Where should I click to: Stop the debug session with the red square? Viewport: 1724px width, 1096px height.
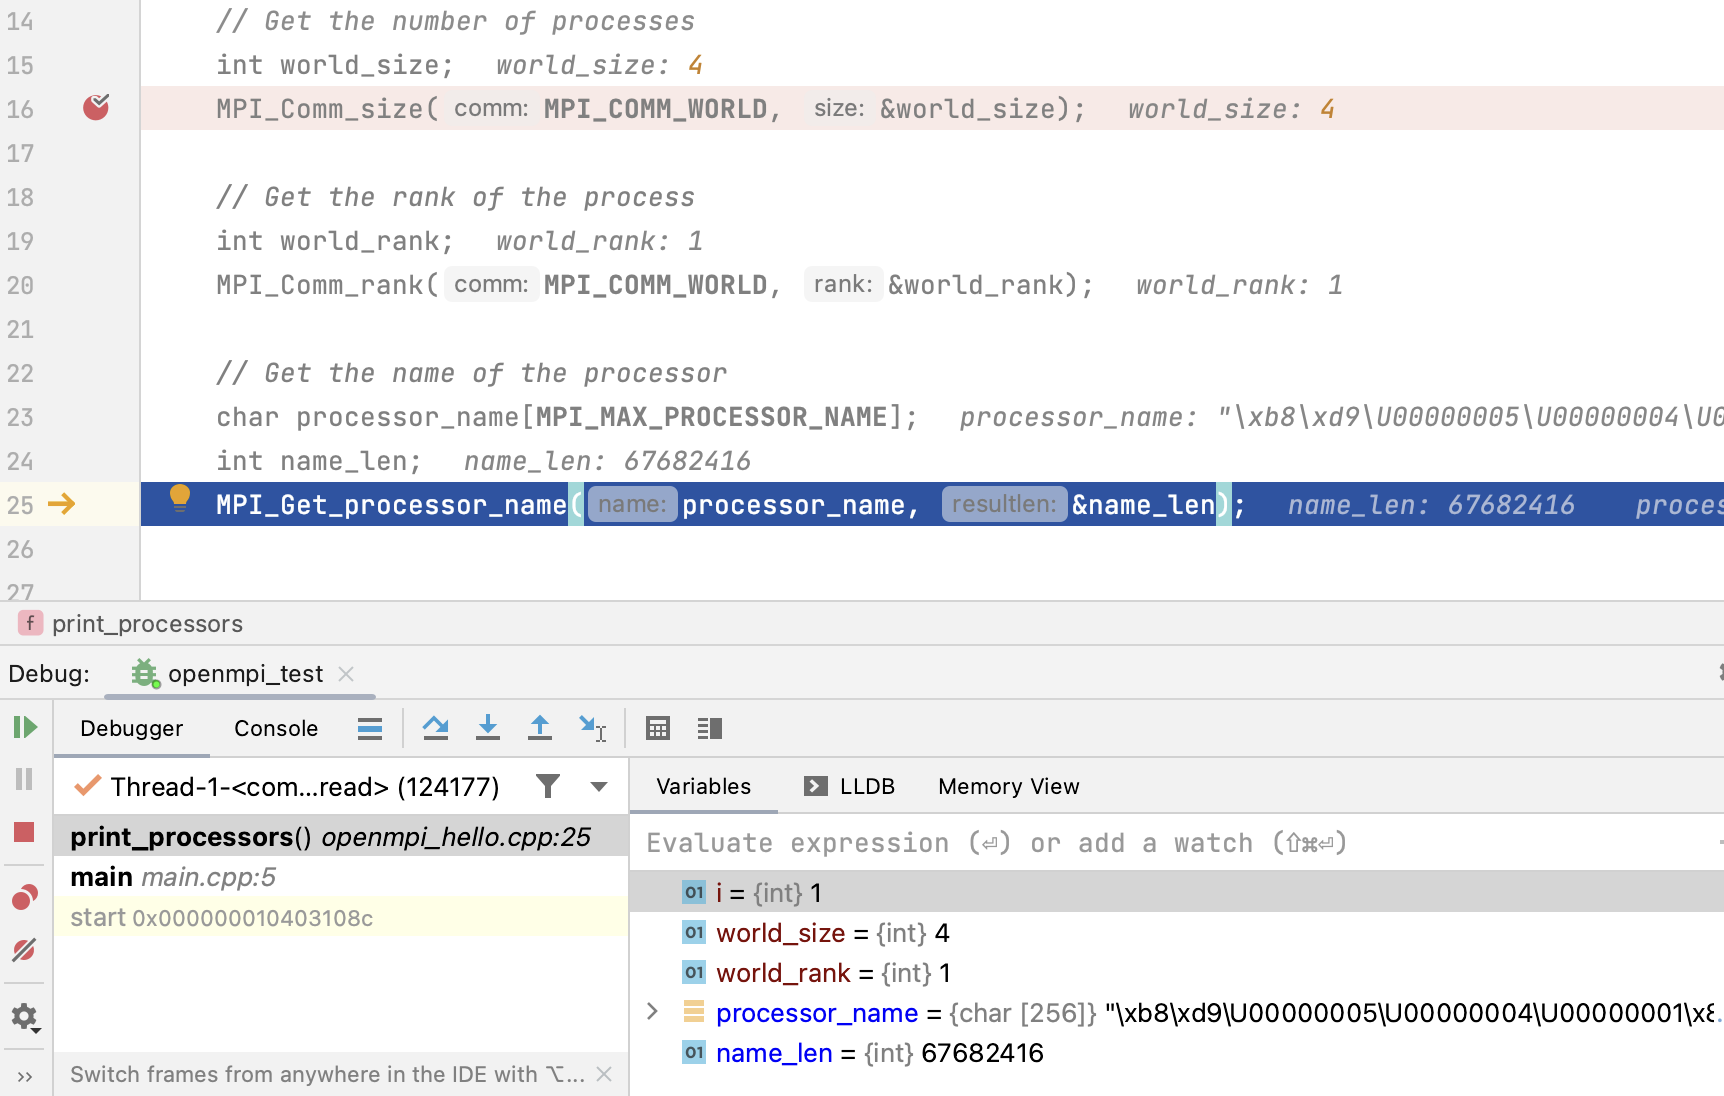click(x=25, y=831)
